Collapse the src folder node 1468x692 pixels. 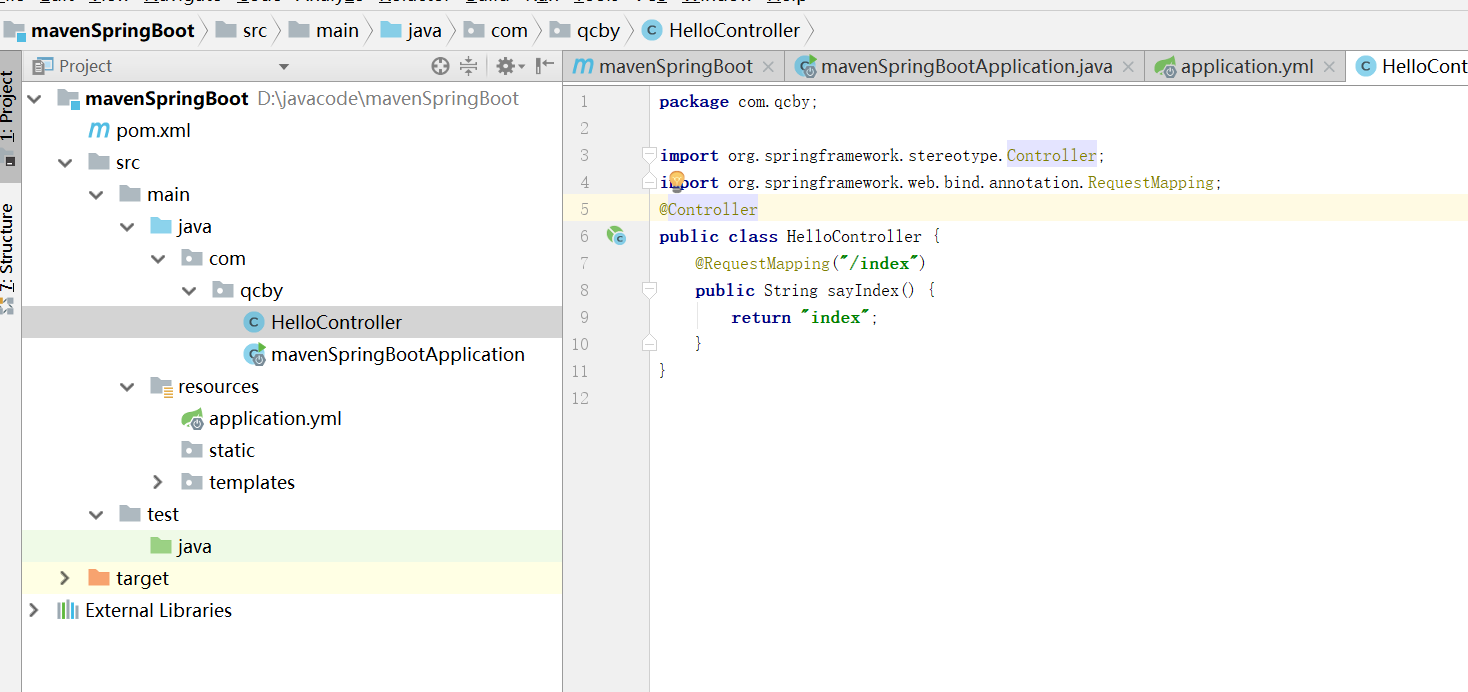pyautogui.click(x=65, y=163)
